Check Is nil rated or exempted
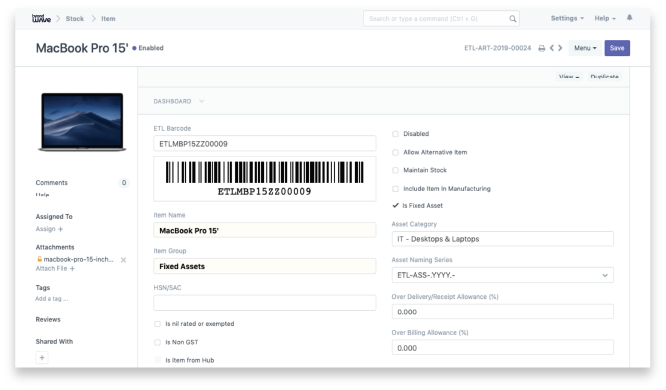This screenshot has height=390, width=666. tap(157, 324)
